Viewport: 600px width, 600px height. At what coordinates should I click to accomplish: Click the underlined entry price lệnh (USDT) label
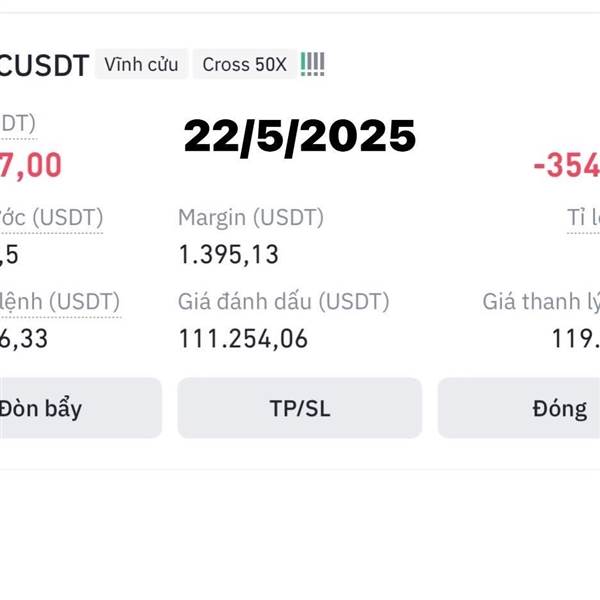[60, 303]
